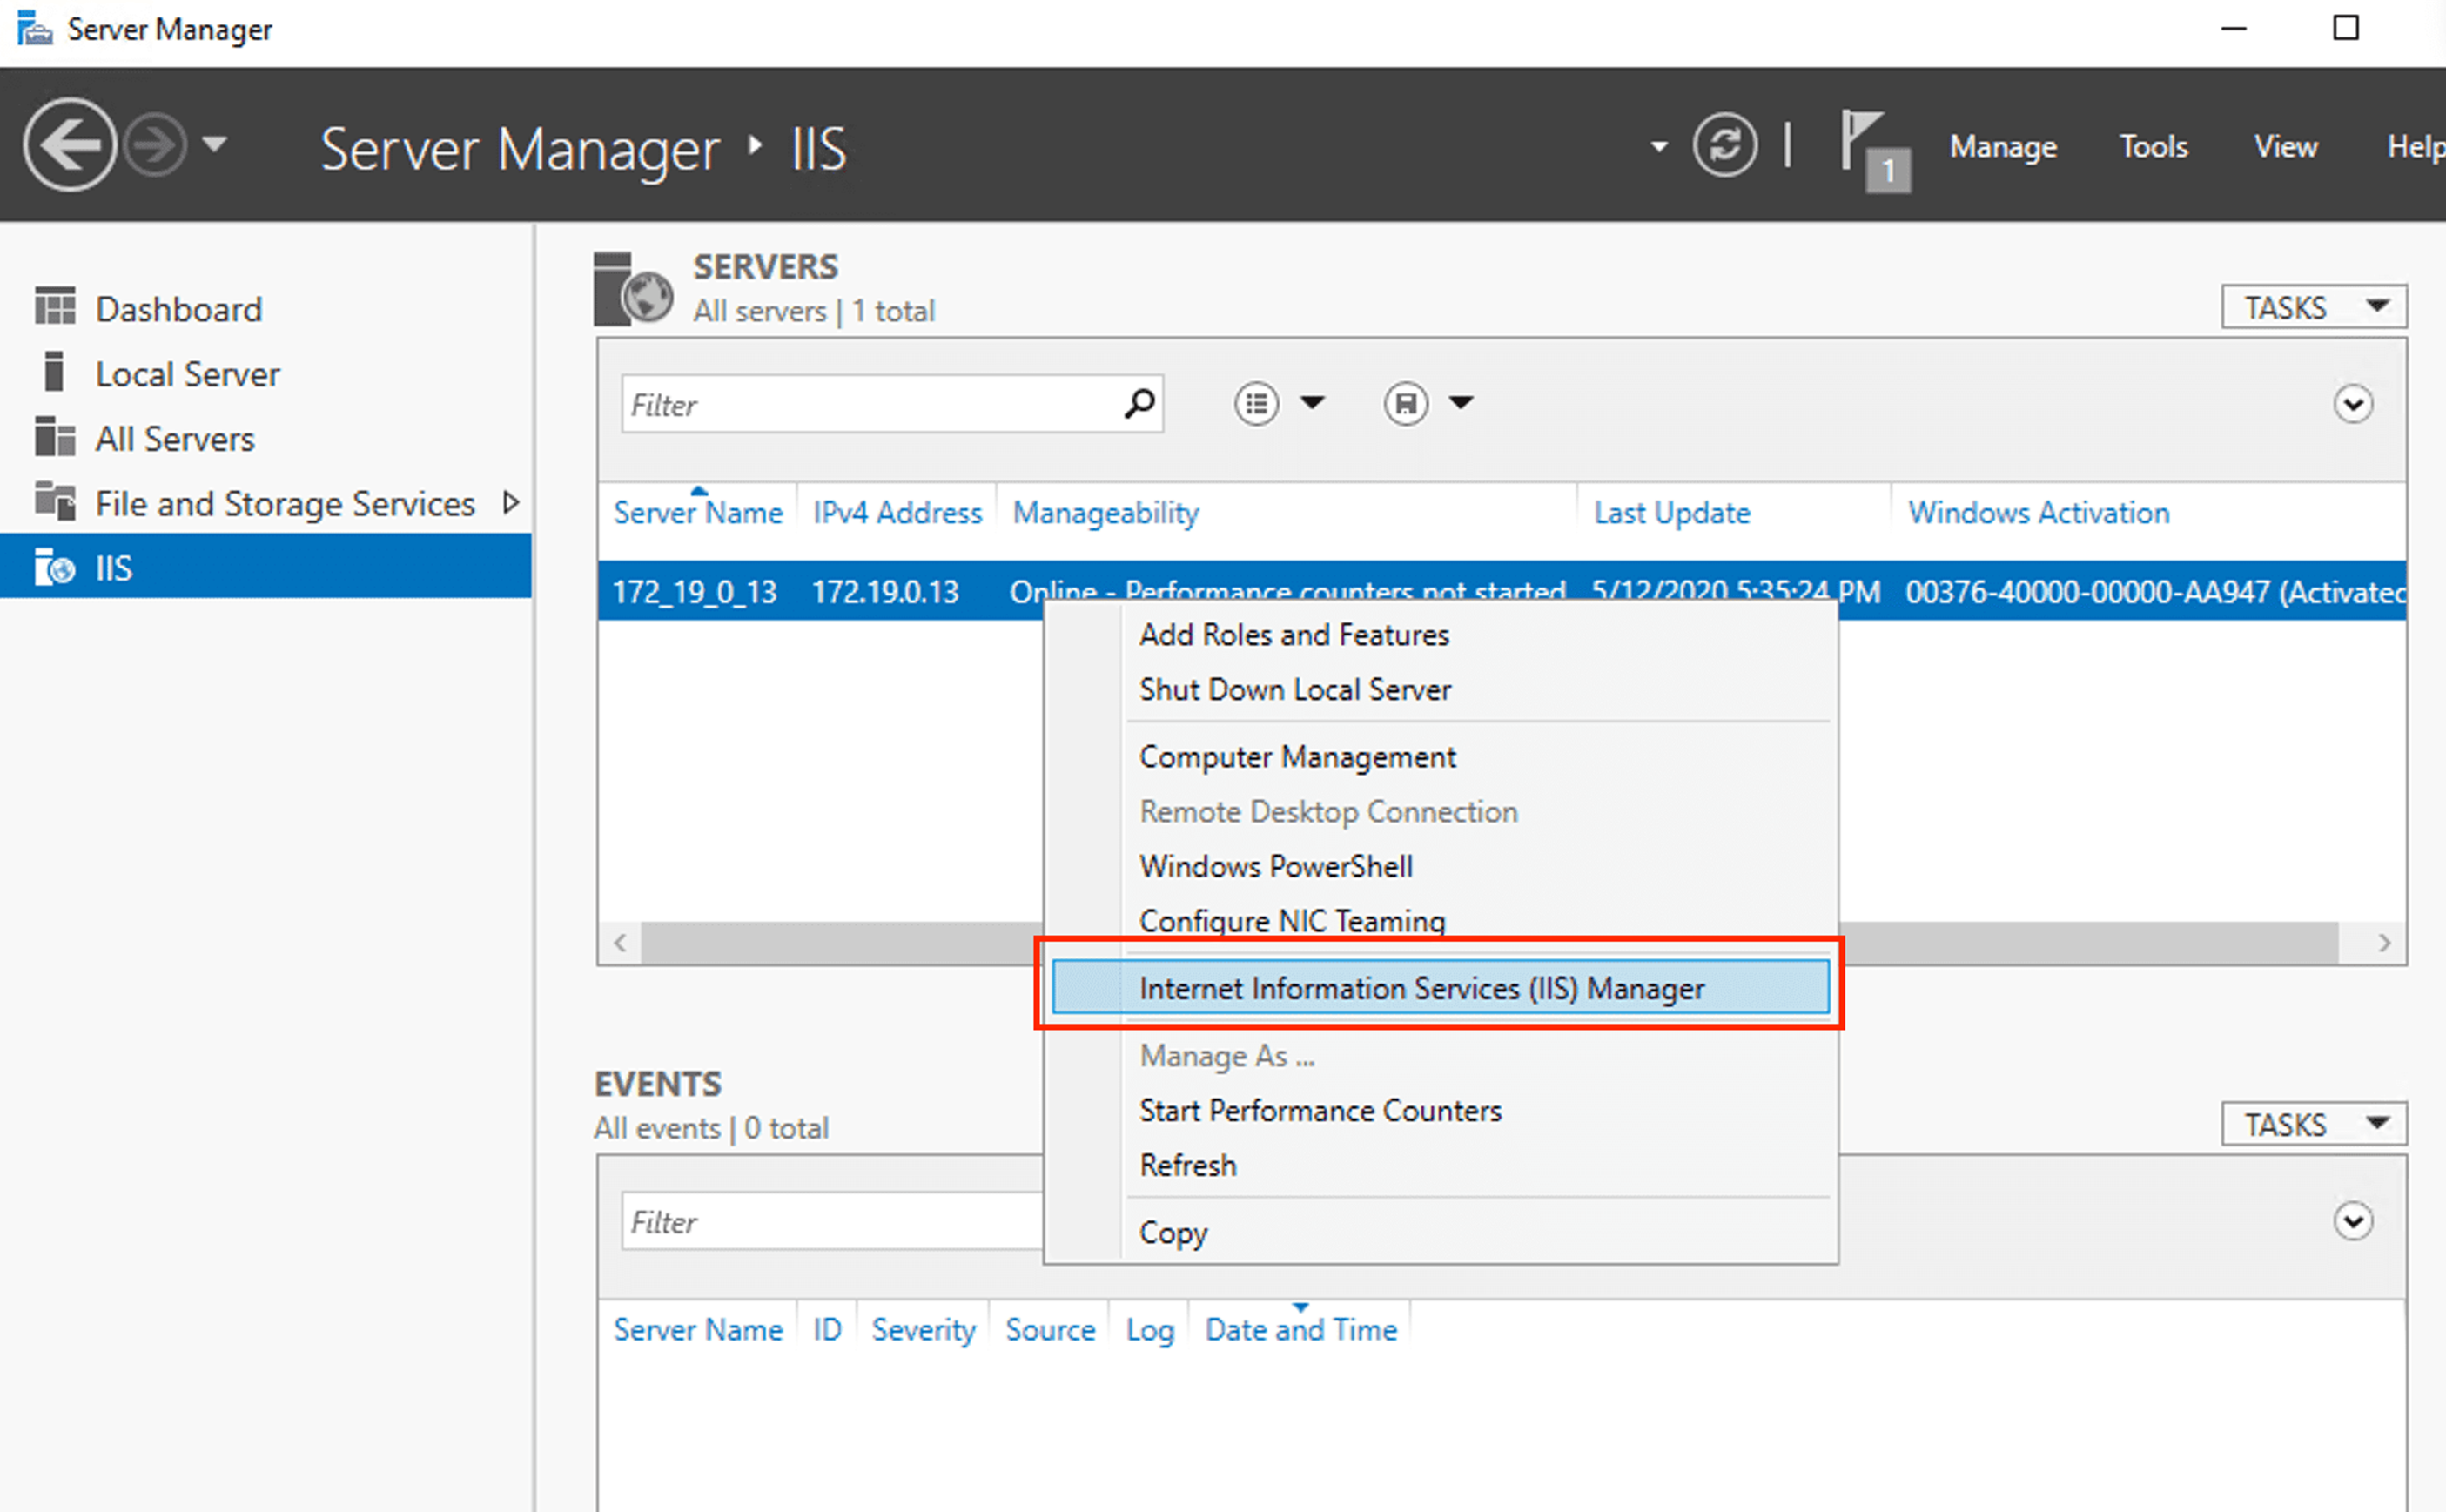
Task: Open the dropdown arrow beside save query icon
Action: point(1461,403)
